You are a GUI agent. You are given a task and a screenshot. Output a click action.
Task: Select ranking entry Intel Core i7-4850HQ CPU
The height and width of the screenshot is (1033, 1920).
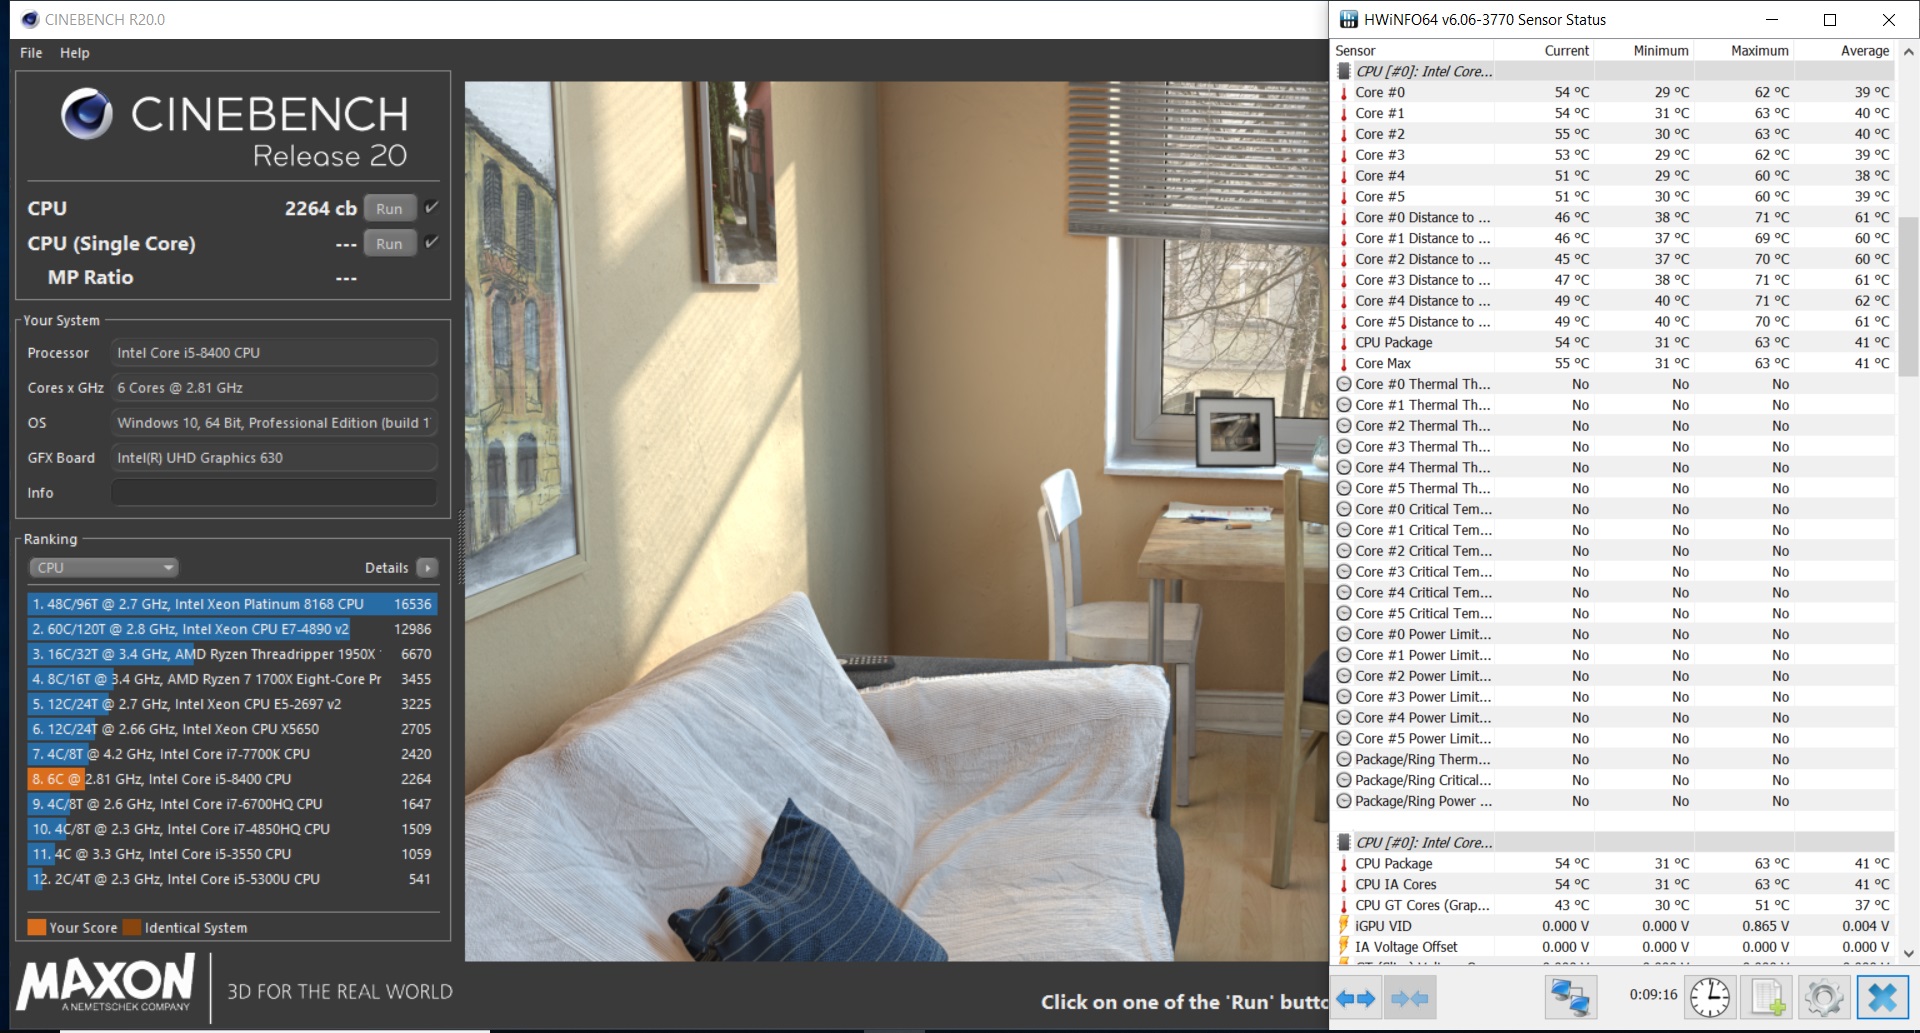click(x=232, y=829)
